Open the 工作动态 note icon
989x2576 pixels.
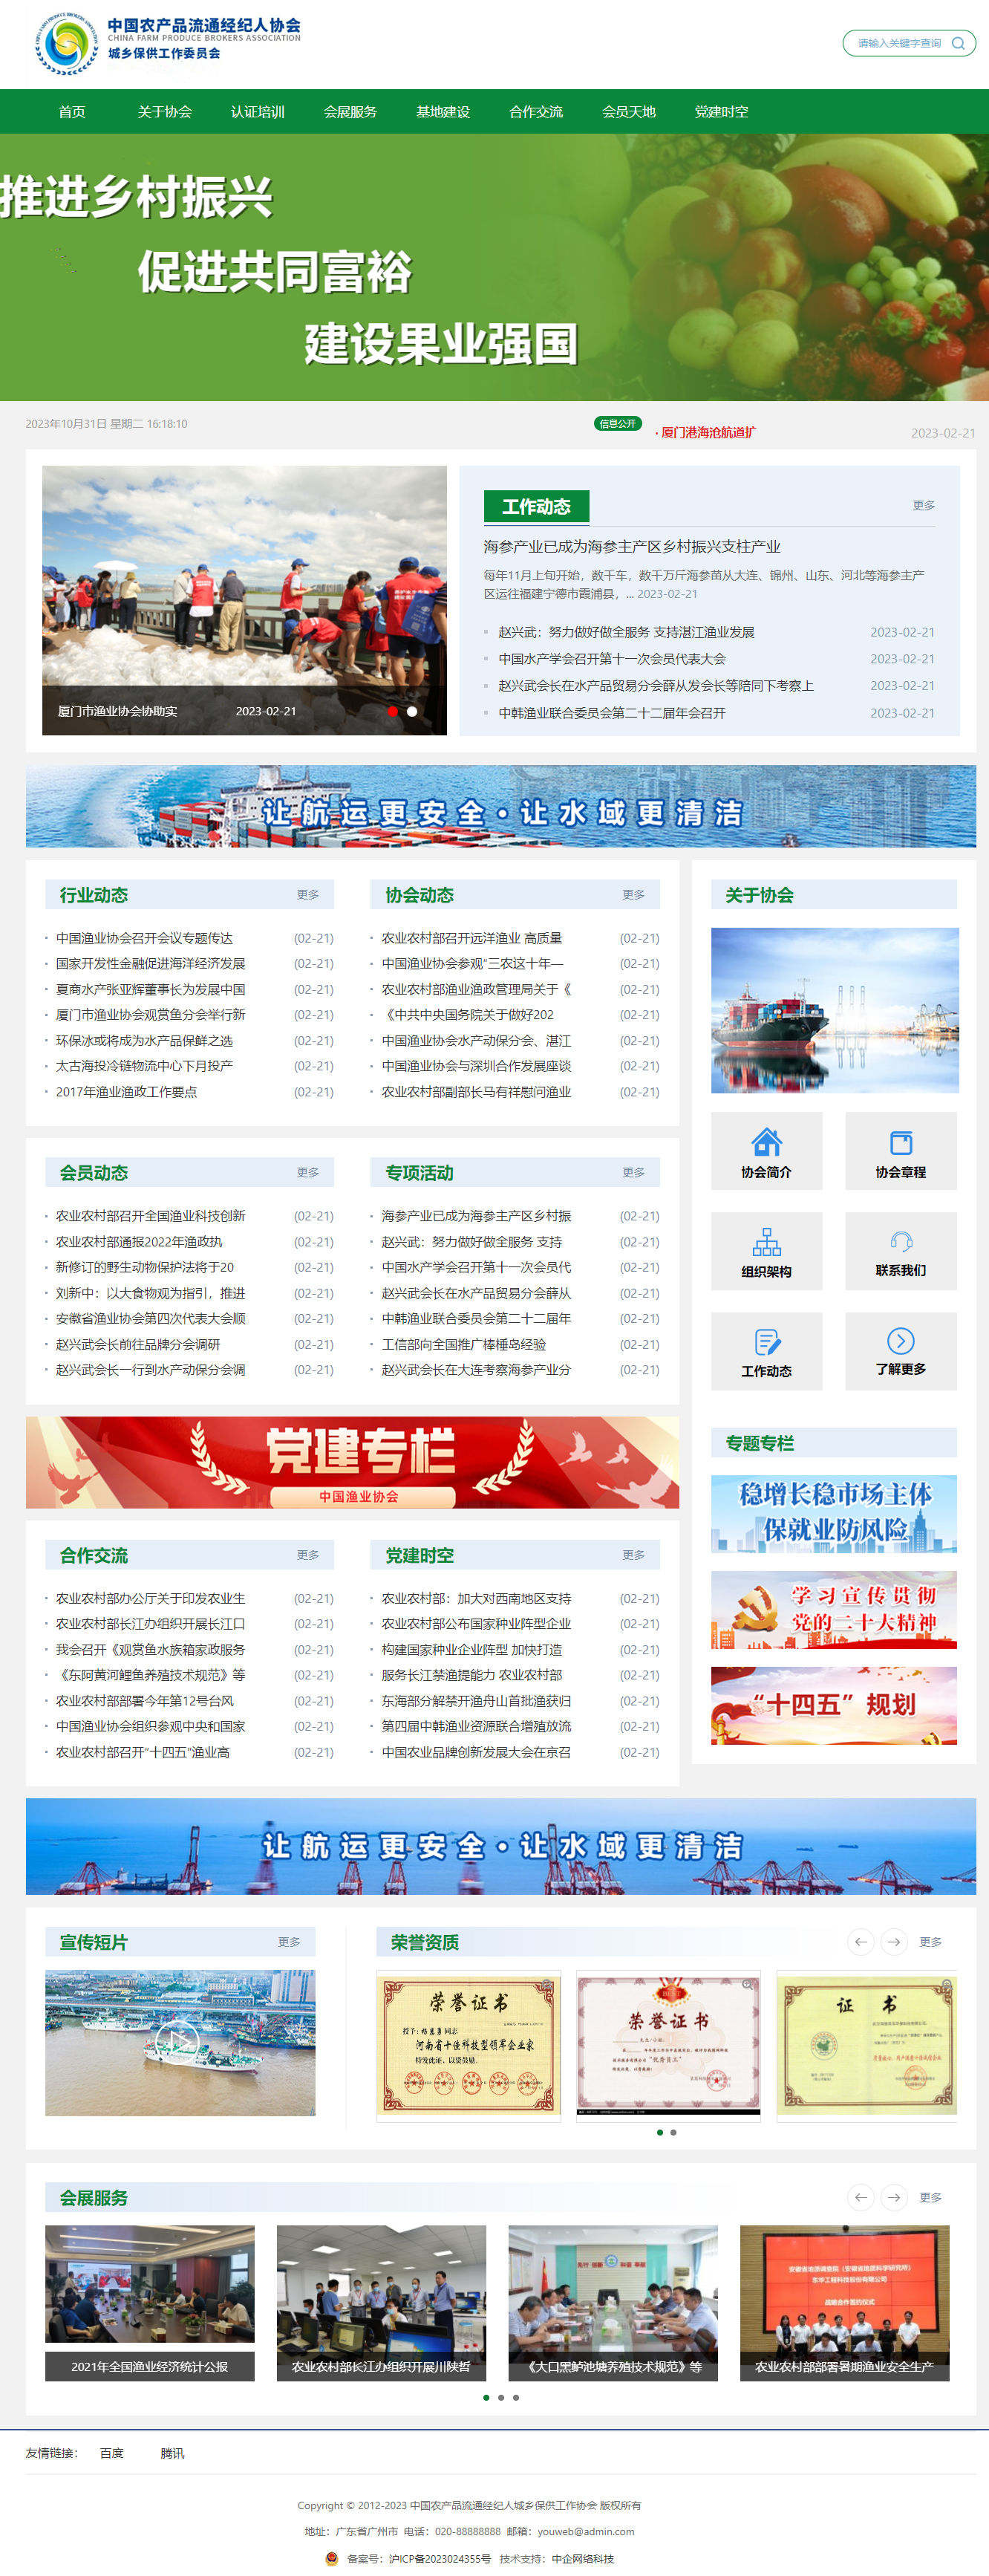(766, 1341)
